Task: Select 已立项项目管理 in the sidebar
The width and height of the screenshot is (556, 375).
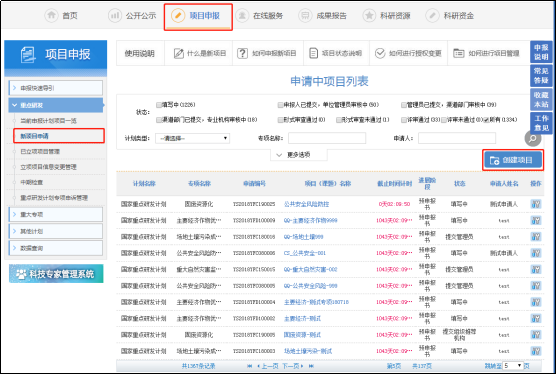Action: click(x=40, y=151)
